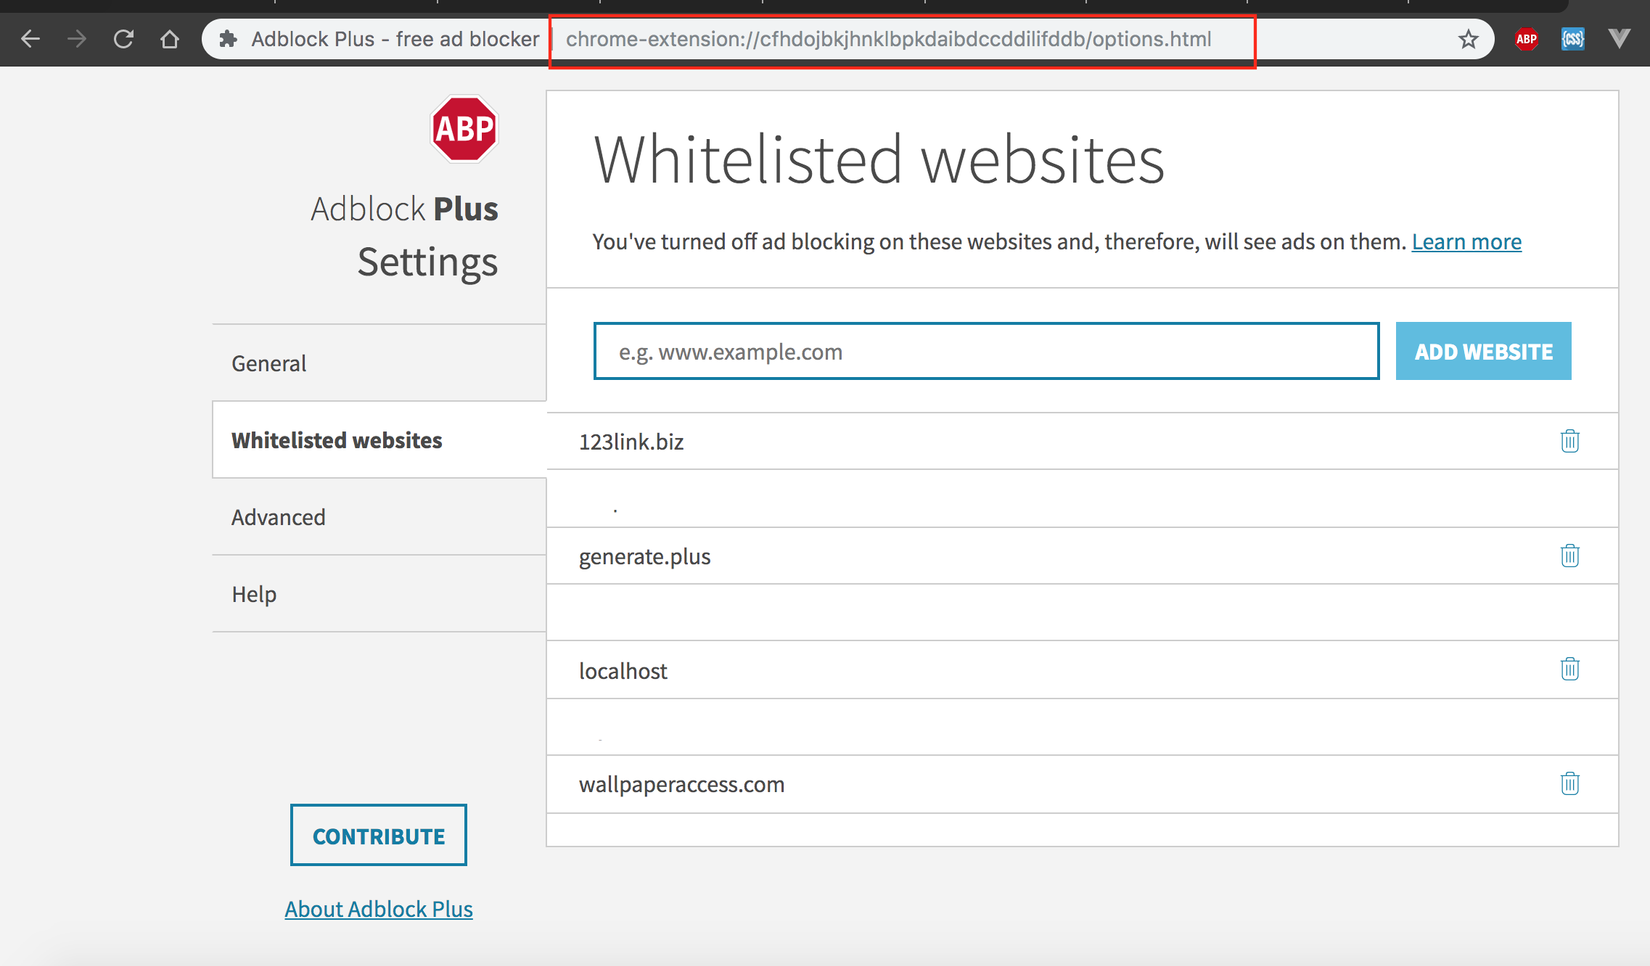
Task: Click the CSS extension icon
Action: 1573,39
